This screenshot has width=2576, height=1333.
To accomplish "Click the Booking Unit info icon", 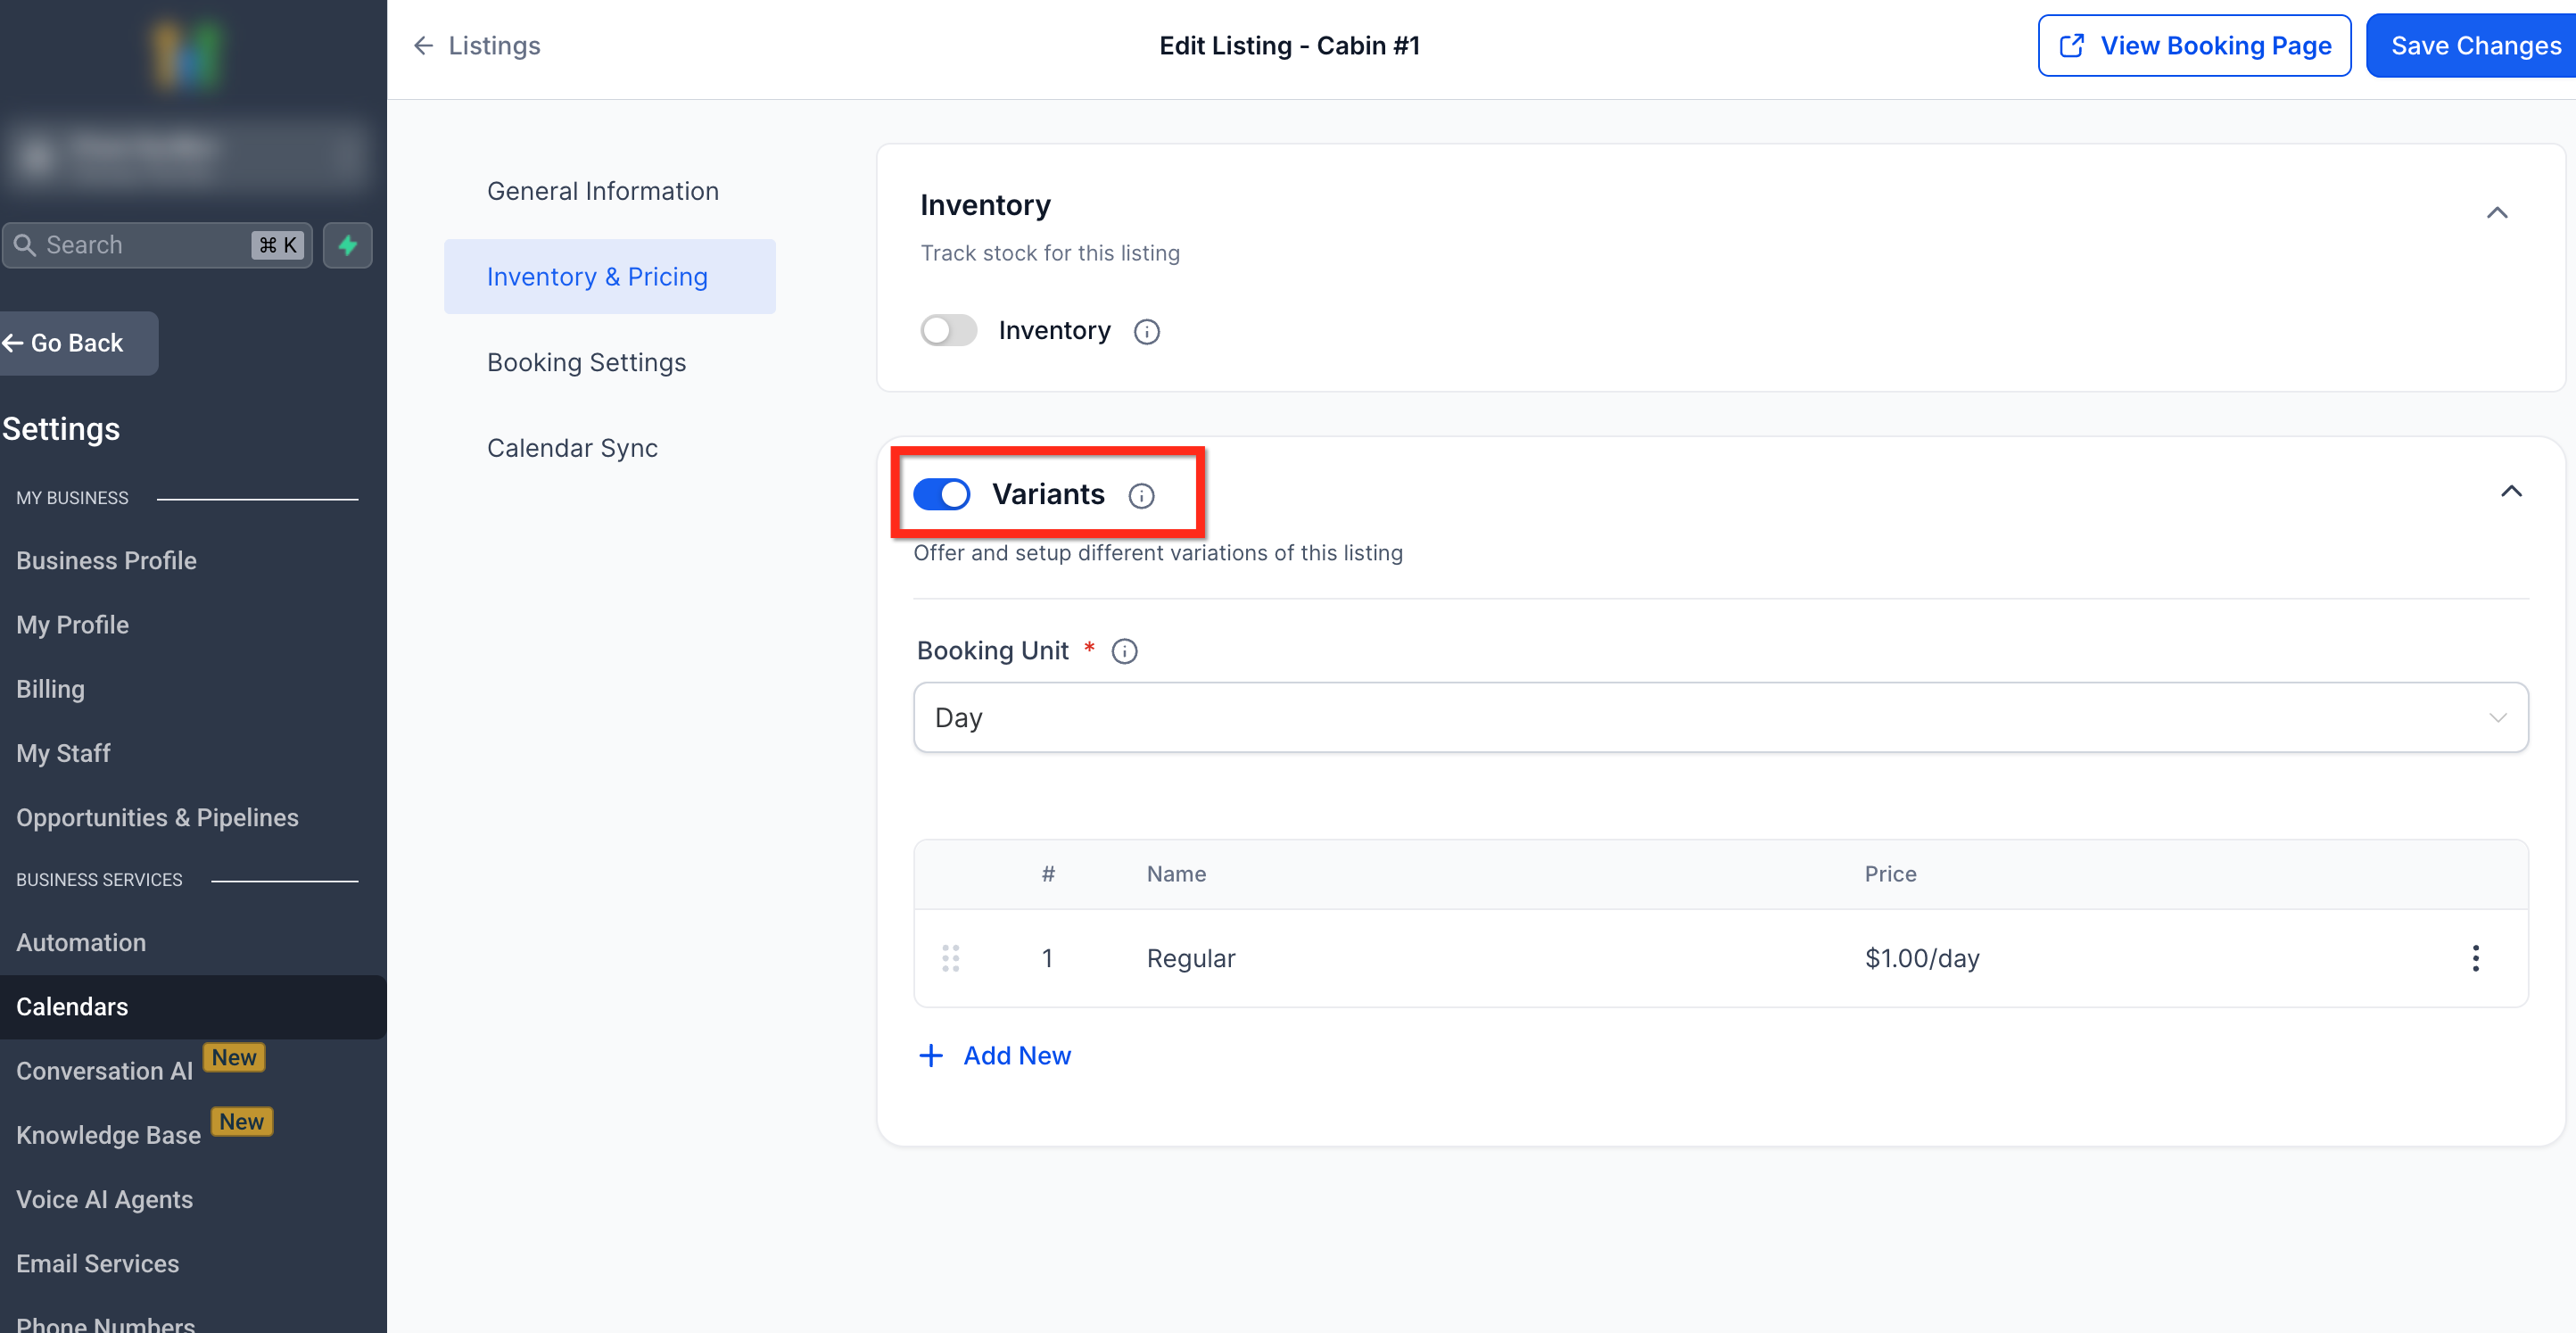I will 1124,651.
